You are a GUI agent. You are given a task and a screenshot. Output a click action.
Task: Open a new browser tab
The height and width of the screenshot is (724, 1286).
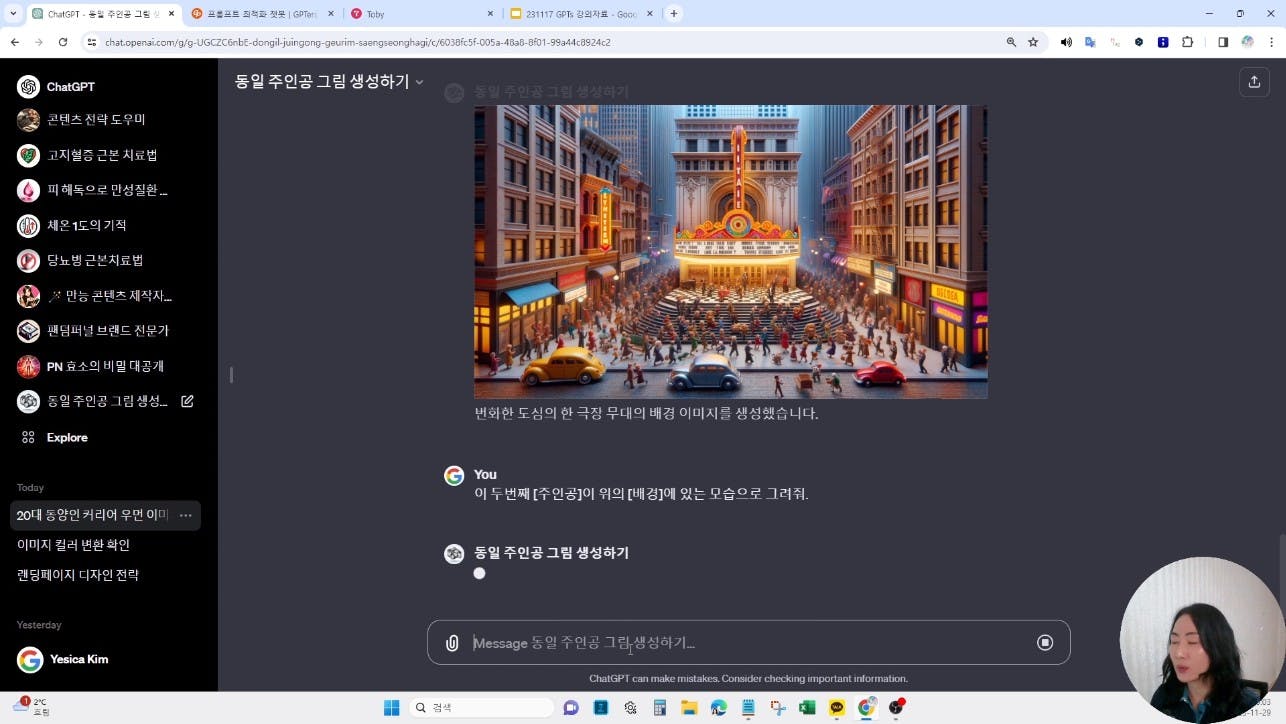click(674, 14)
